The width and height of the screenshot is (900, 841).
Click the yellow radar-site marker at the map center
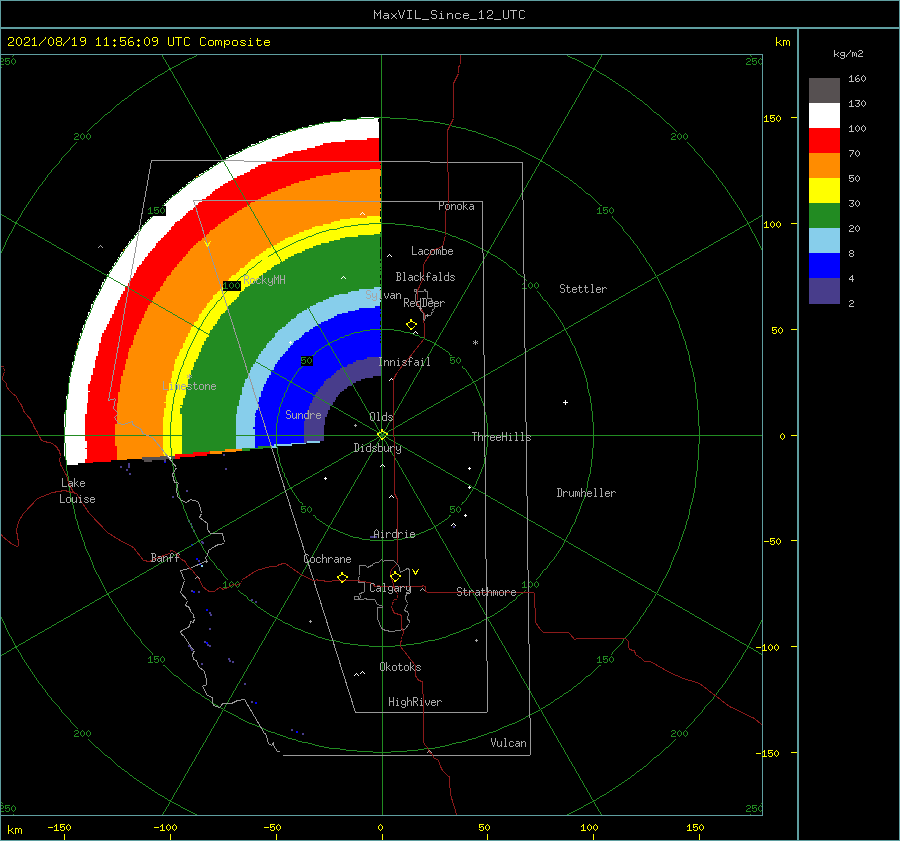click(x=382, y=435)
